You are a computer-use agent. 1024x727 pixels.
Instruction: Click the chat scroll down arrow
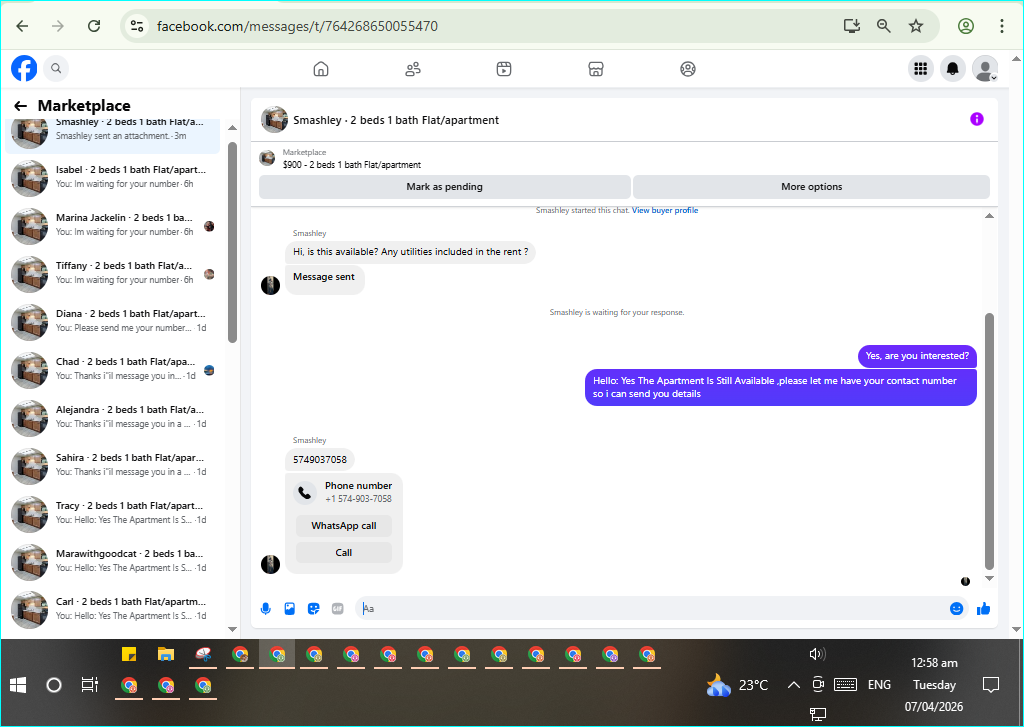989,579
